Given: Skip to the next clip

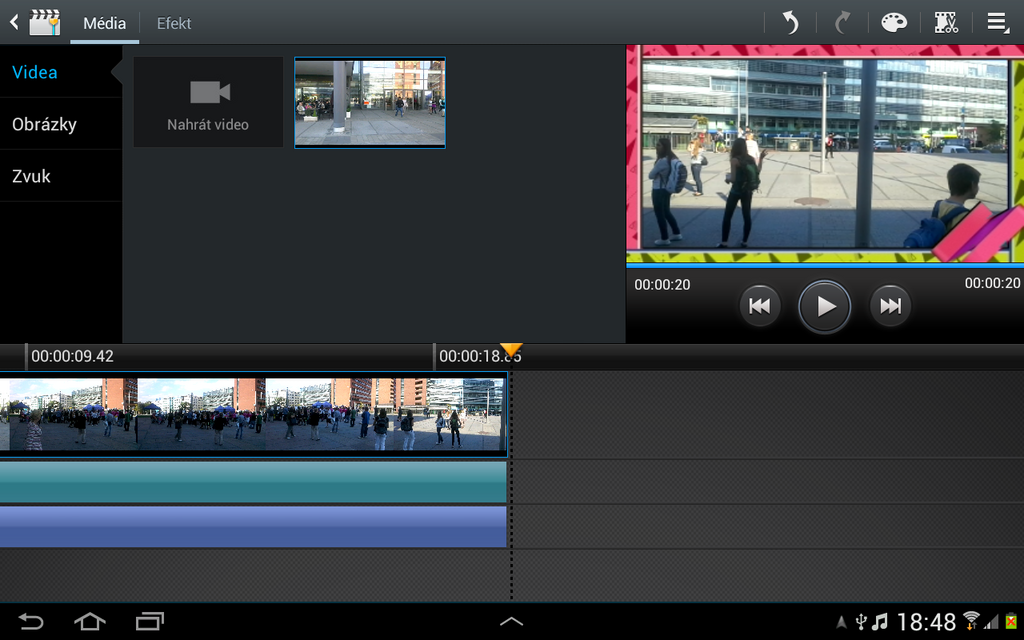Looking at the screenshot, I should [x=890, y=306].
